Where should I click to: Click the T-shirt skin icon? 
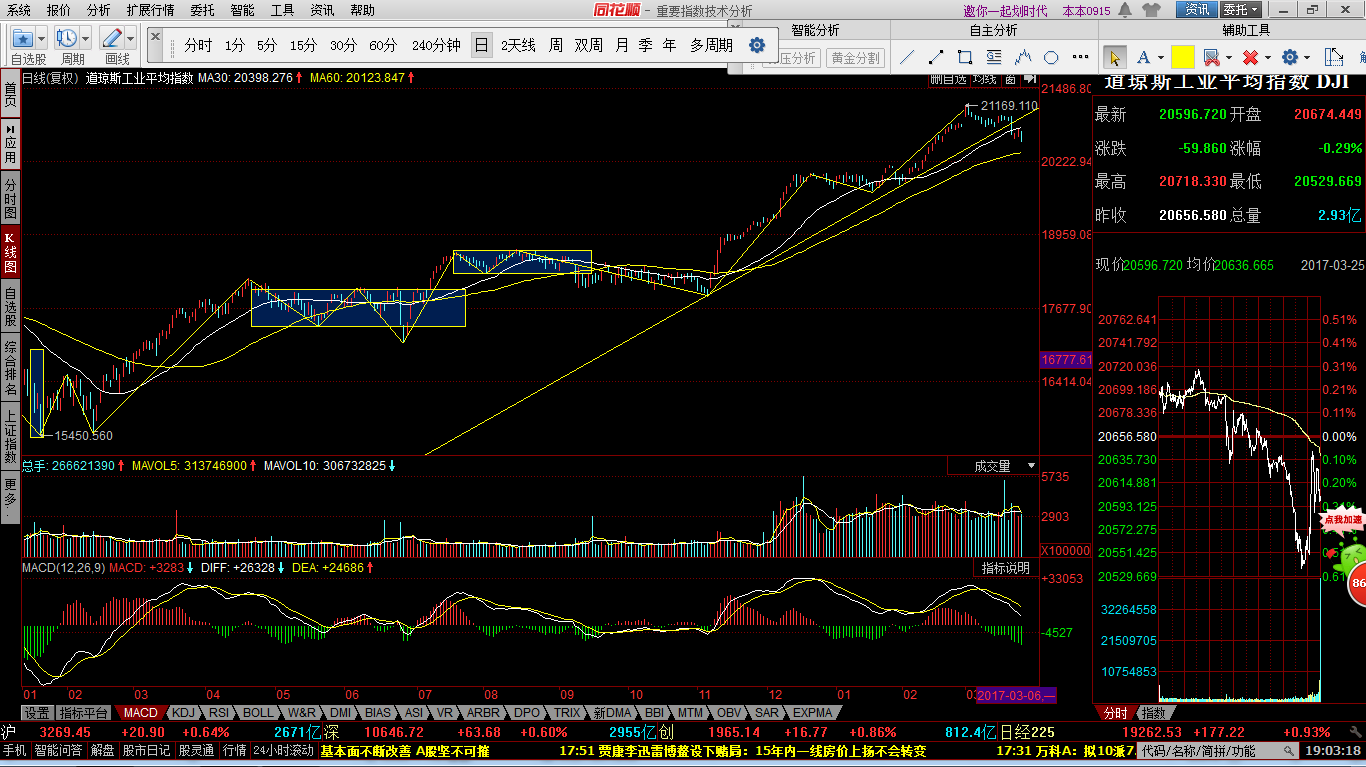(1151, 10)
